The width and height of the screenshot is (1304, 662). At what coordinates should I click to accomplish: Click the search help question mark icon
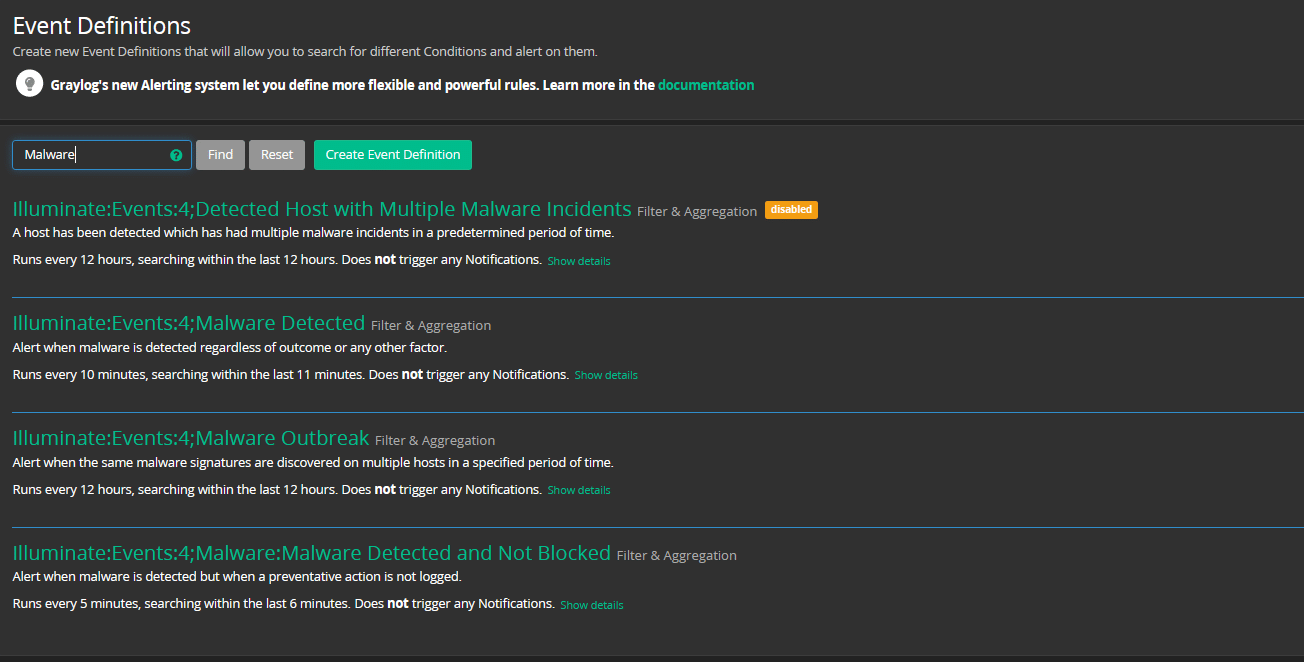[x=176, y=155]
